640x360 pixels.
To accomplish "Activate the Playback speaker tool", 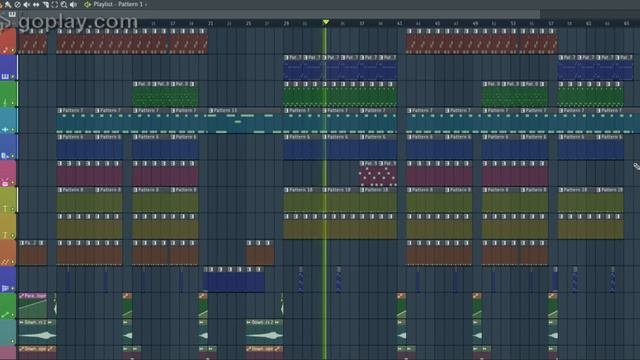I will click(73, 4).
